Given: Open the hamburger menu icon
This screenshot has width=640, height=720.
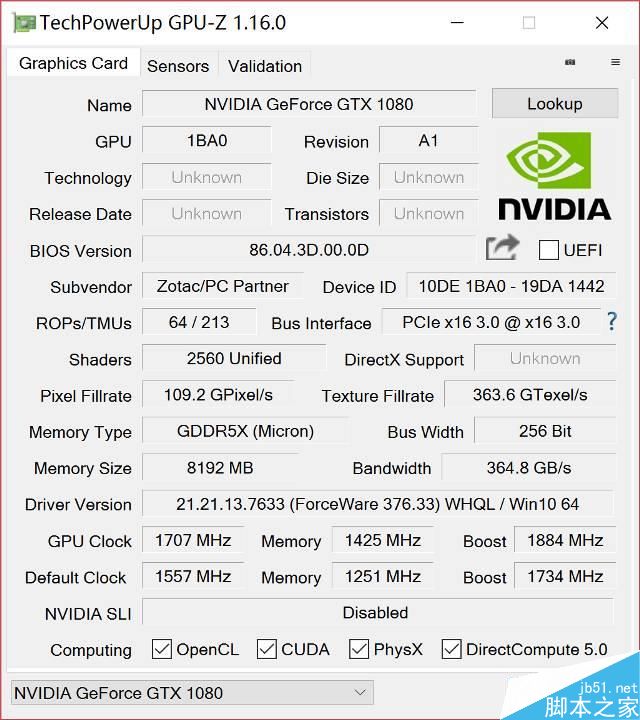Looking at the screenshot, I should [615, 63].
